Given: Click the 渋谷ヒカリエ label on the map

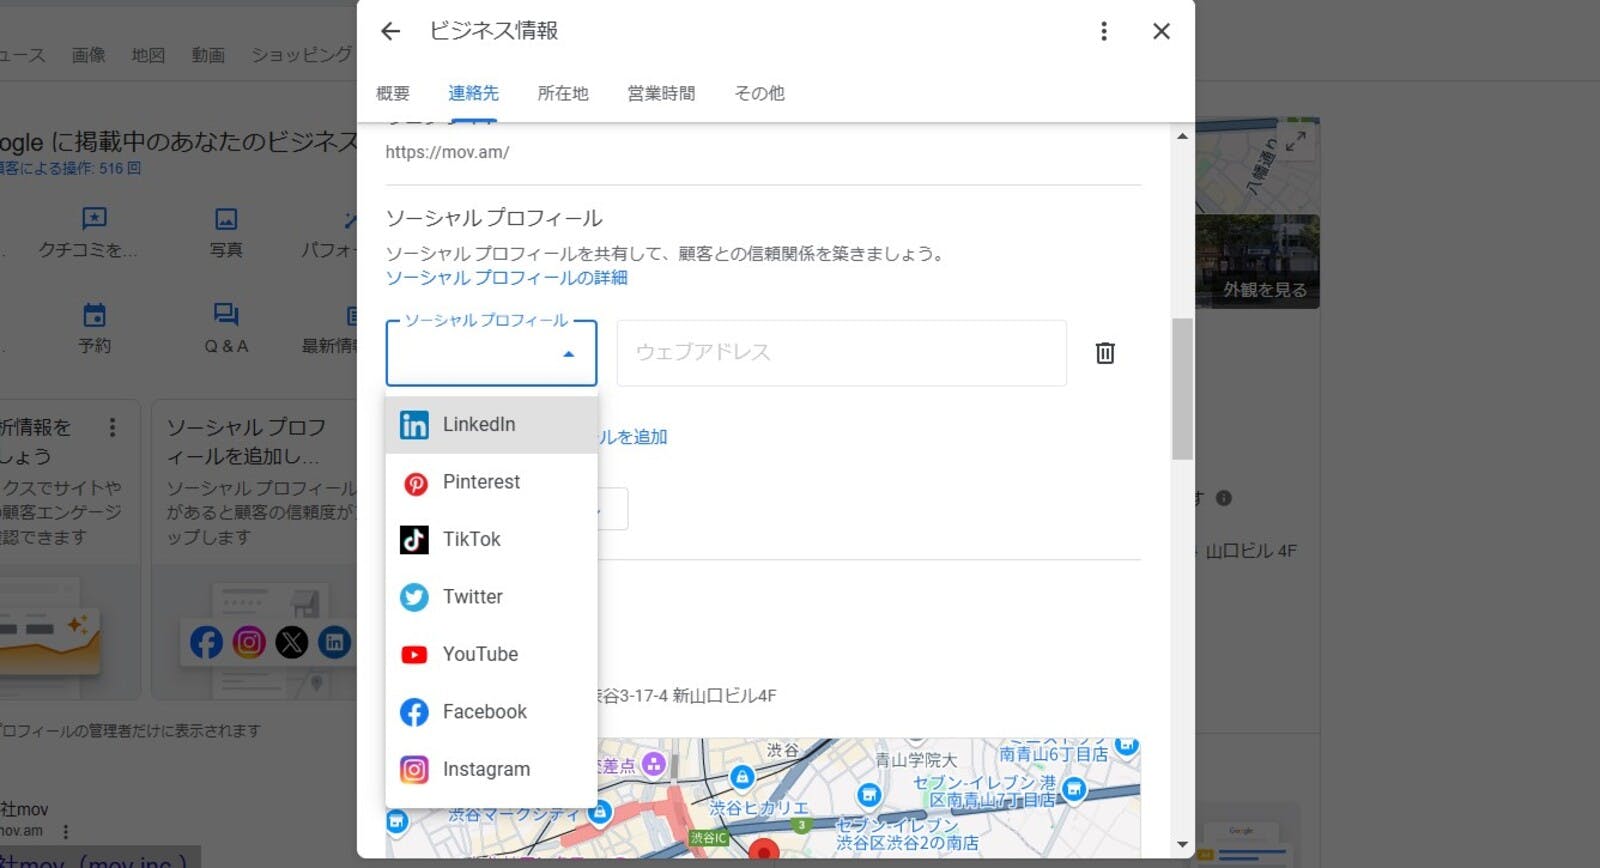Looking at the screenshot, I should [759, 807].
